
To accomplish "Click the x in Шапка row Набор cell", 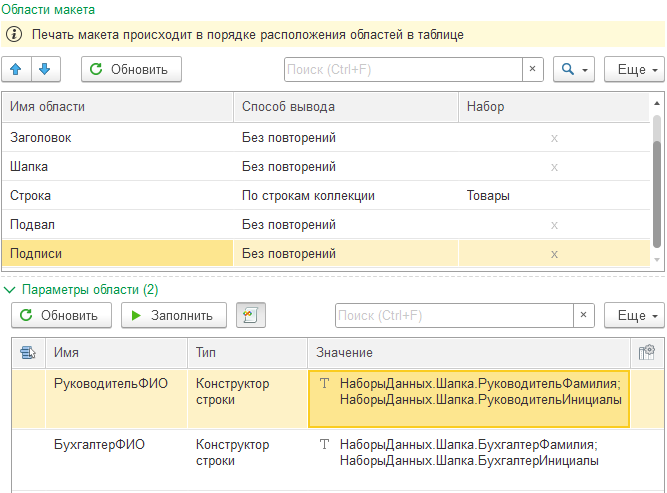I will (x=554, y=167).
